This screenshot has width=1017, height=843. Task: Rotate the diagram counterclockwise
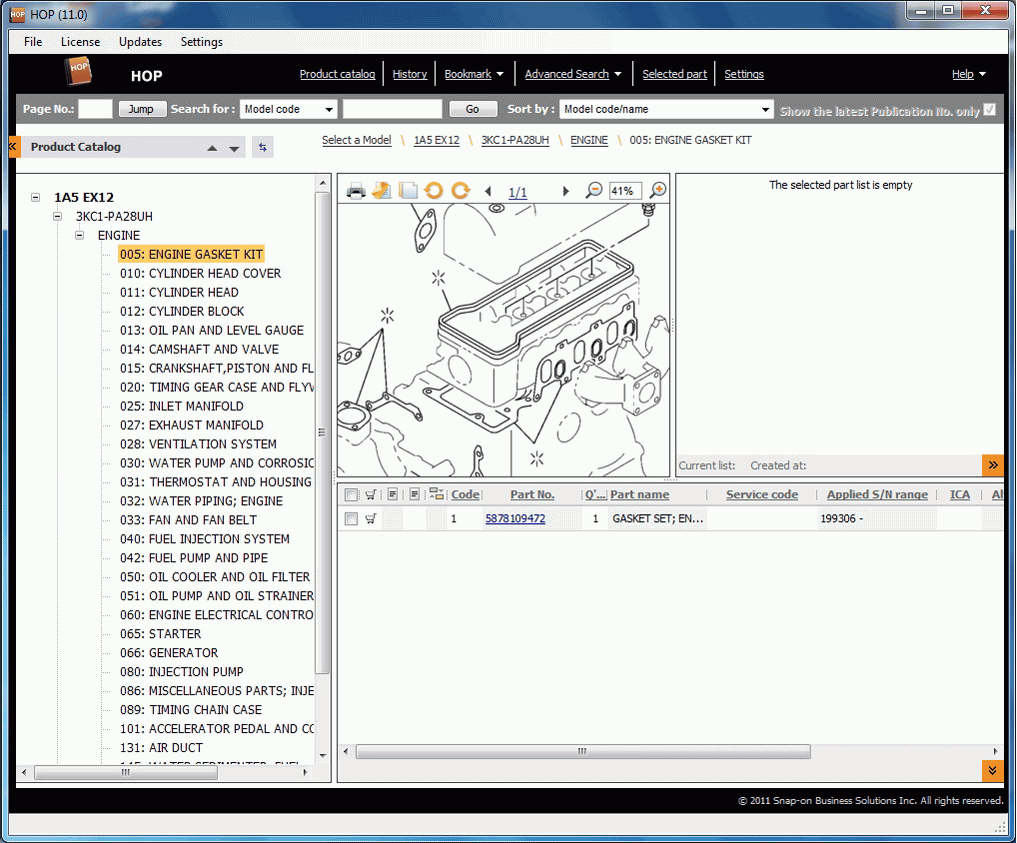(432, 190)
